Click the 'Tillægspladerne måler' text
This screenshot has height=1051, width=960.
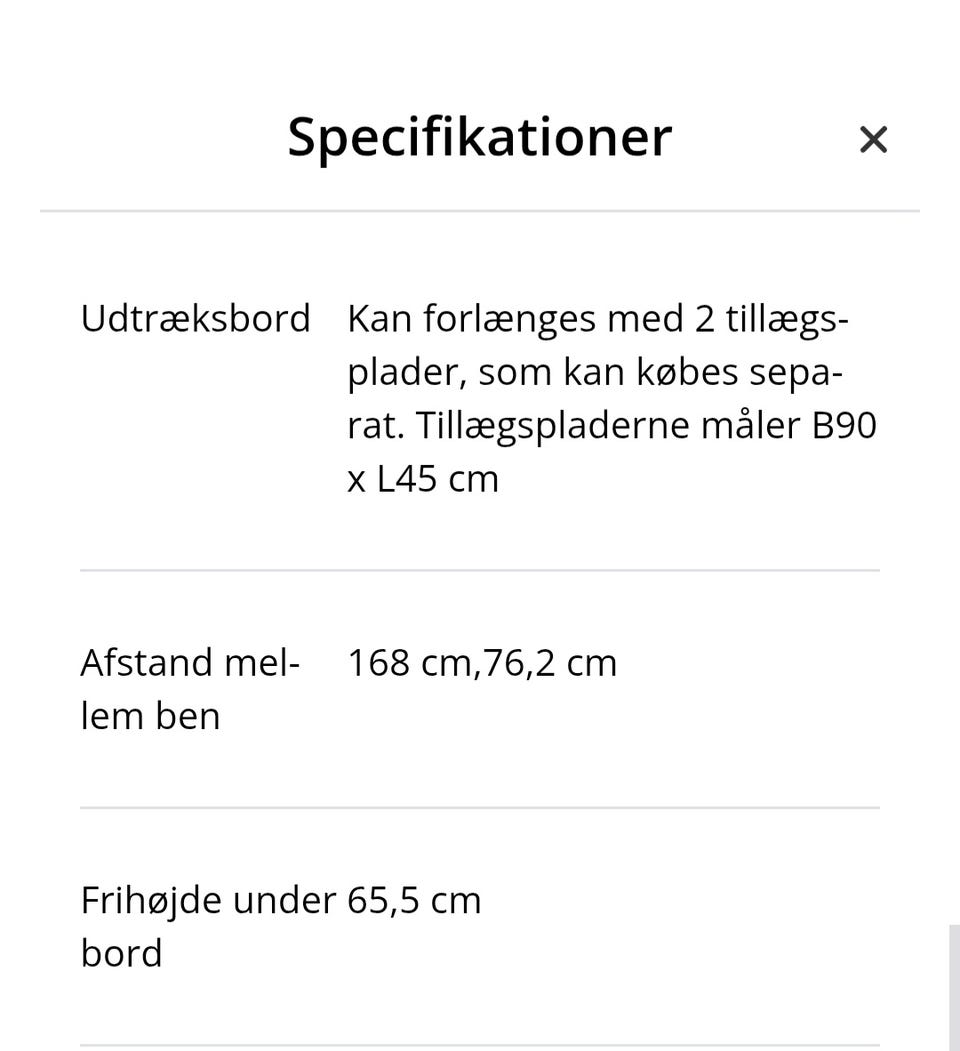(x=608, y=425)
